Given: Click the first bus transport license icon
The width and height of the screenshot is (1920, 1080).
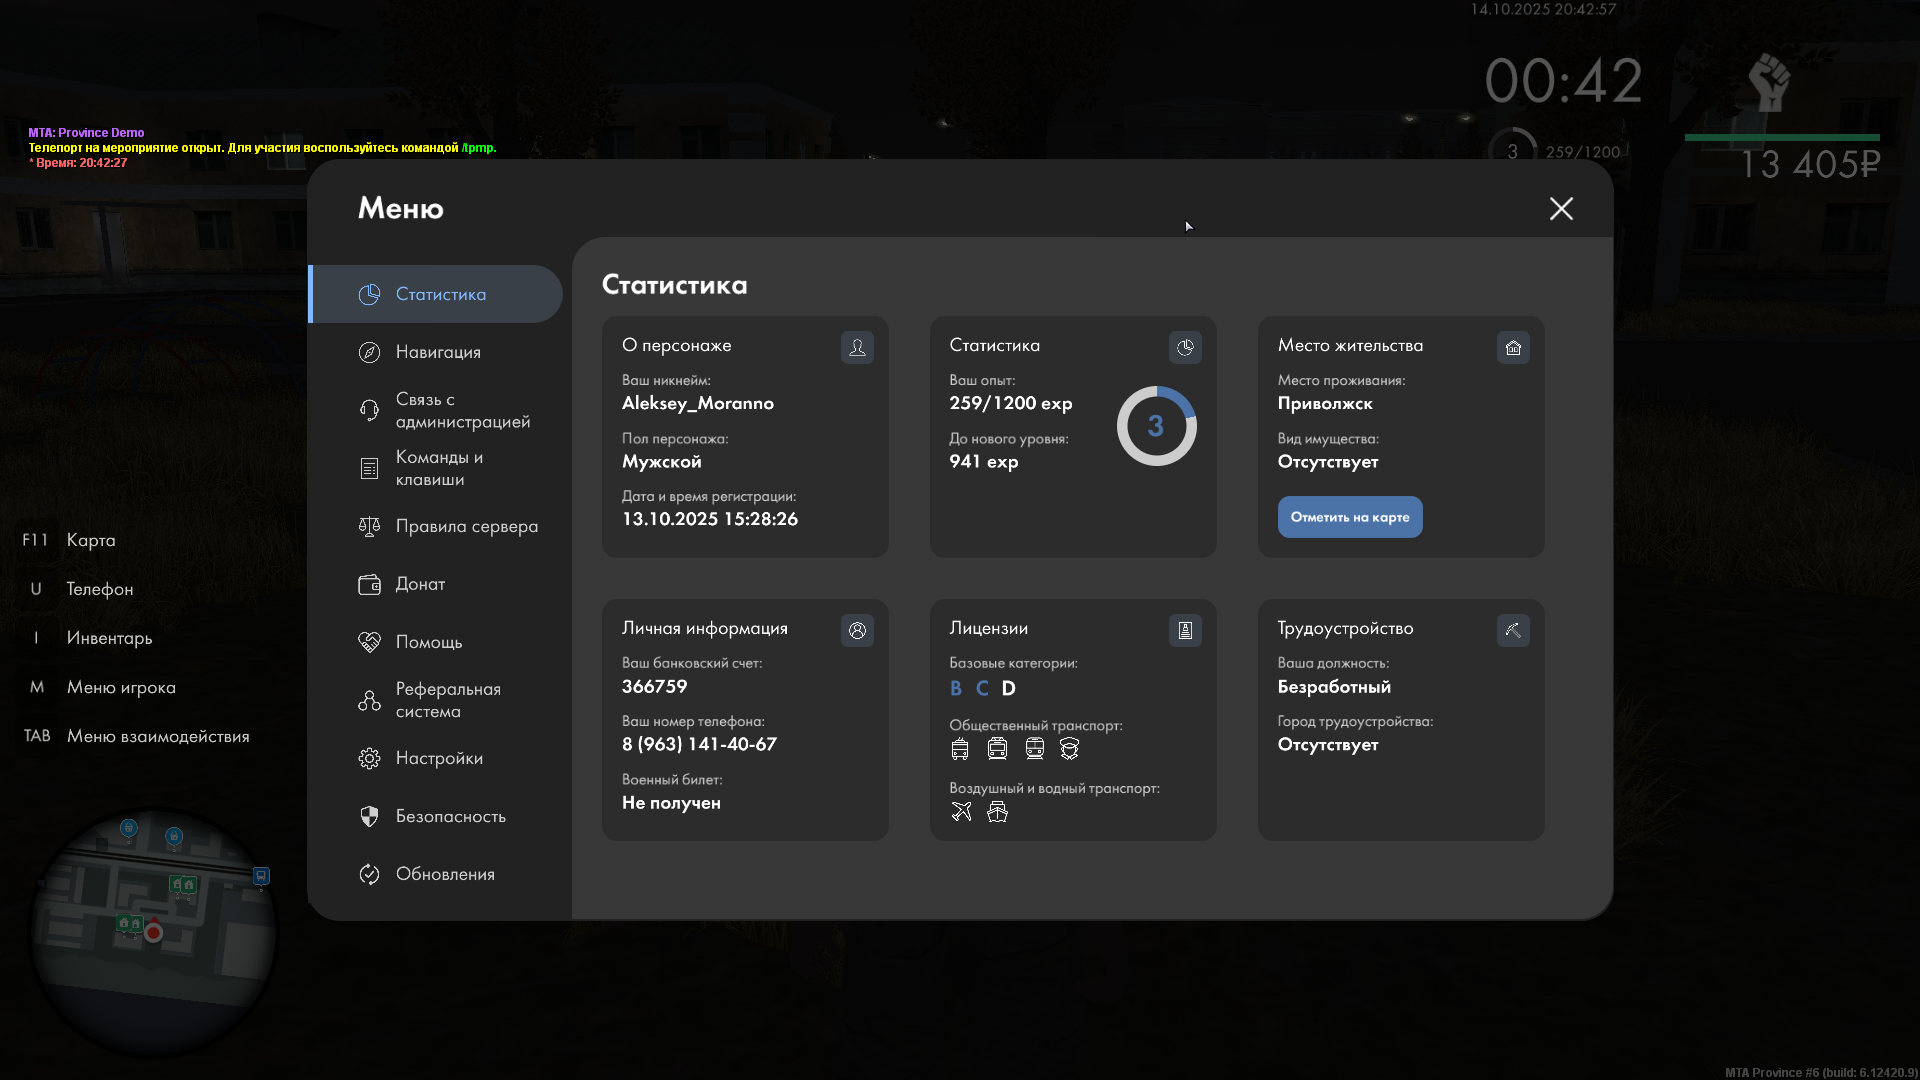Looking at the screenshot, I should 960,748.
